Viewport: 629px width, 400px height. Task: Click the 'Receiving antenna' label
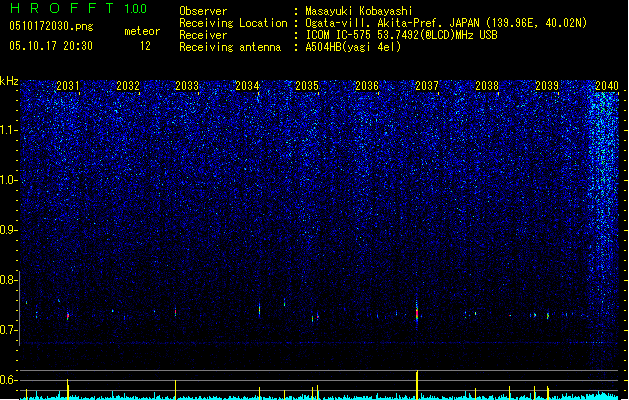tap(230, 47)
